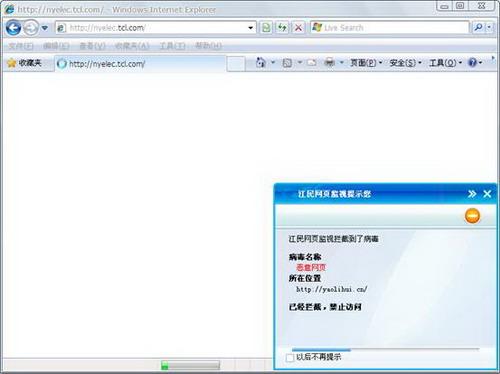This screenshot has width=500, height=374.
Task: Open the recent pages dropdown beside Forward
Action: coord(44,28)
